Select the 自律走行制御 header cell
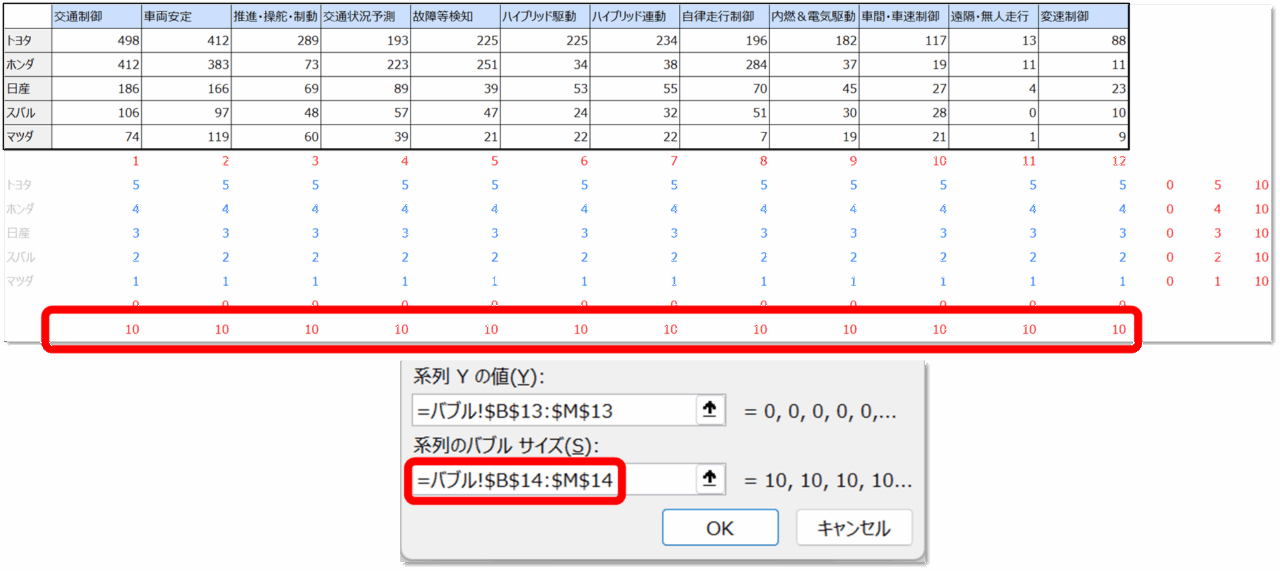The height and width of the screenshot is (571, 1280). coord(724,16)
